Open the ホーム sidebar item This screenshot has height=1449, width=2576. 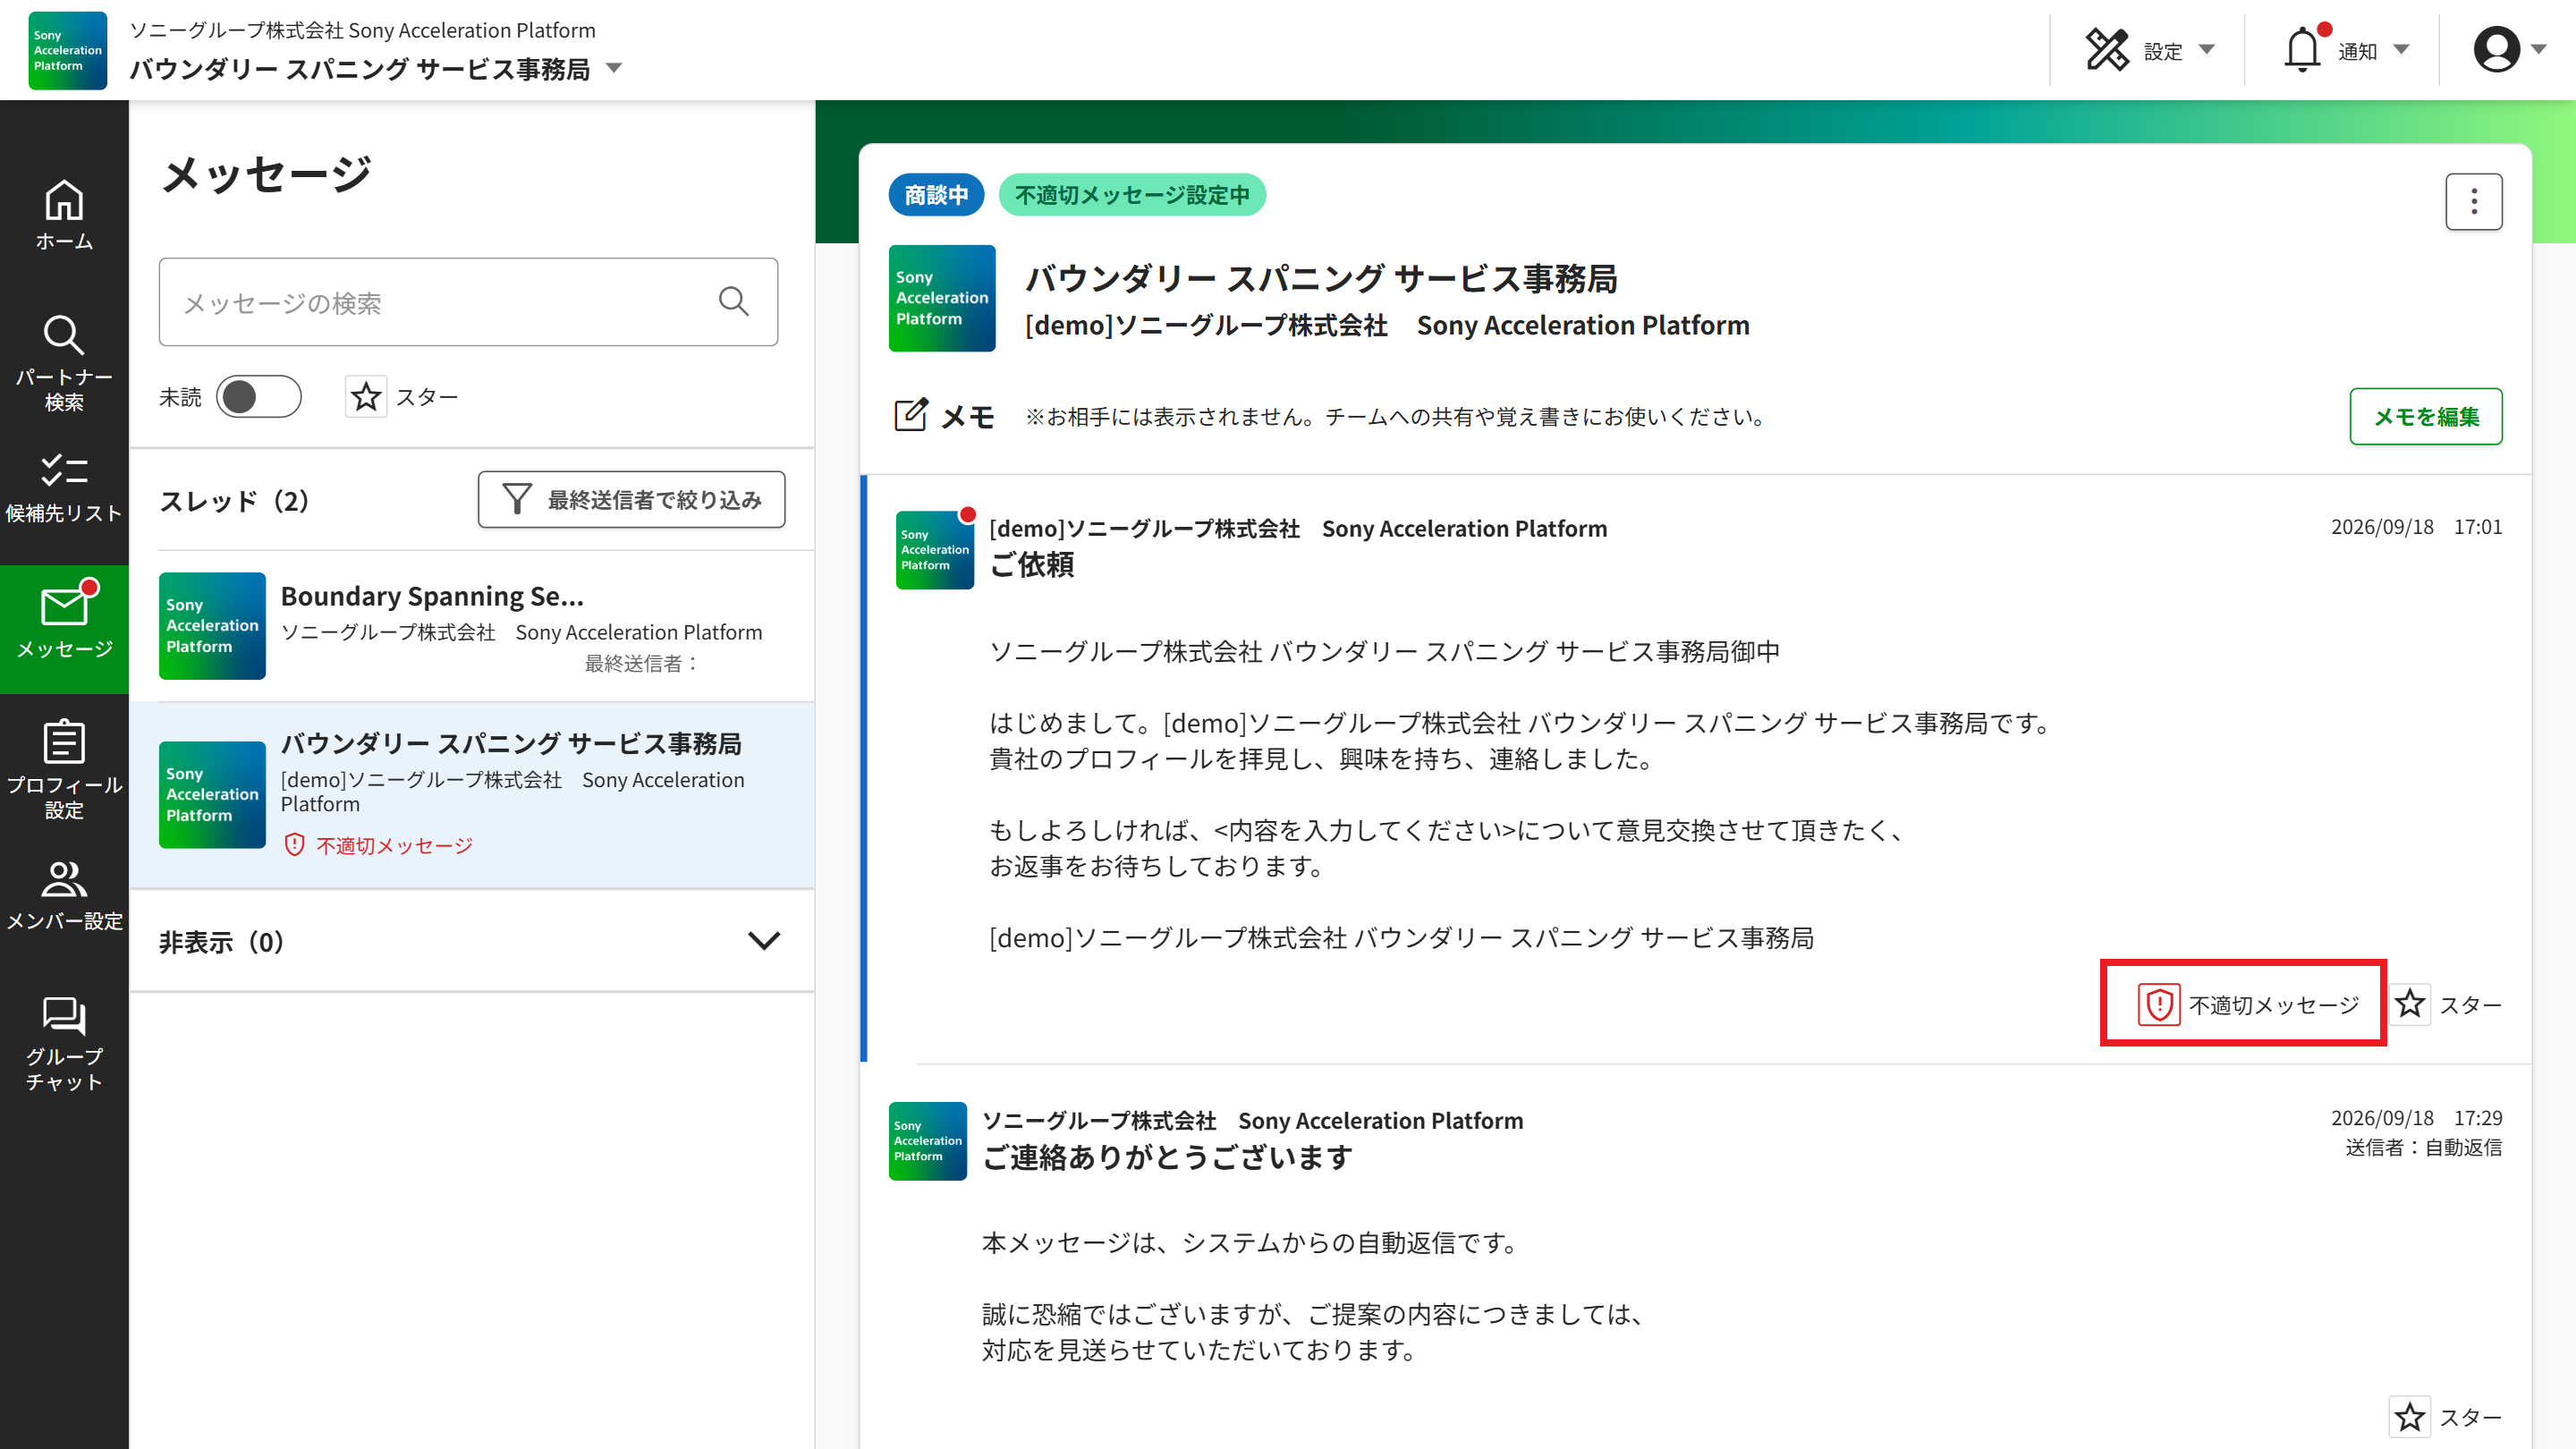64,214
